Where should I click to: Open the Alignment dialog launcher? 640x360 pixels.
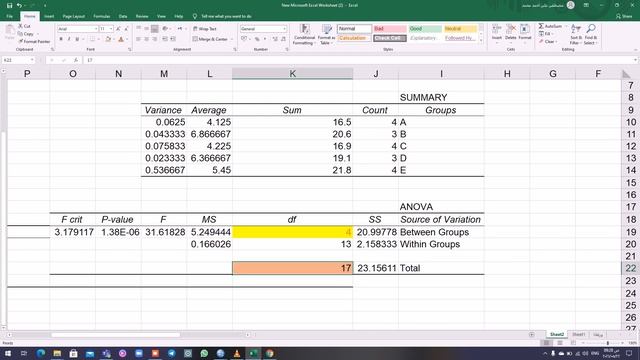tap(235, 49)
